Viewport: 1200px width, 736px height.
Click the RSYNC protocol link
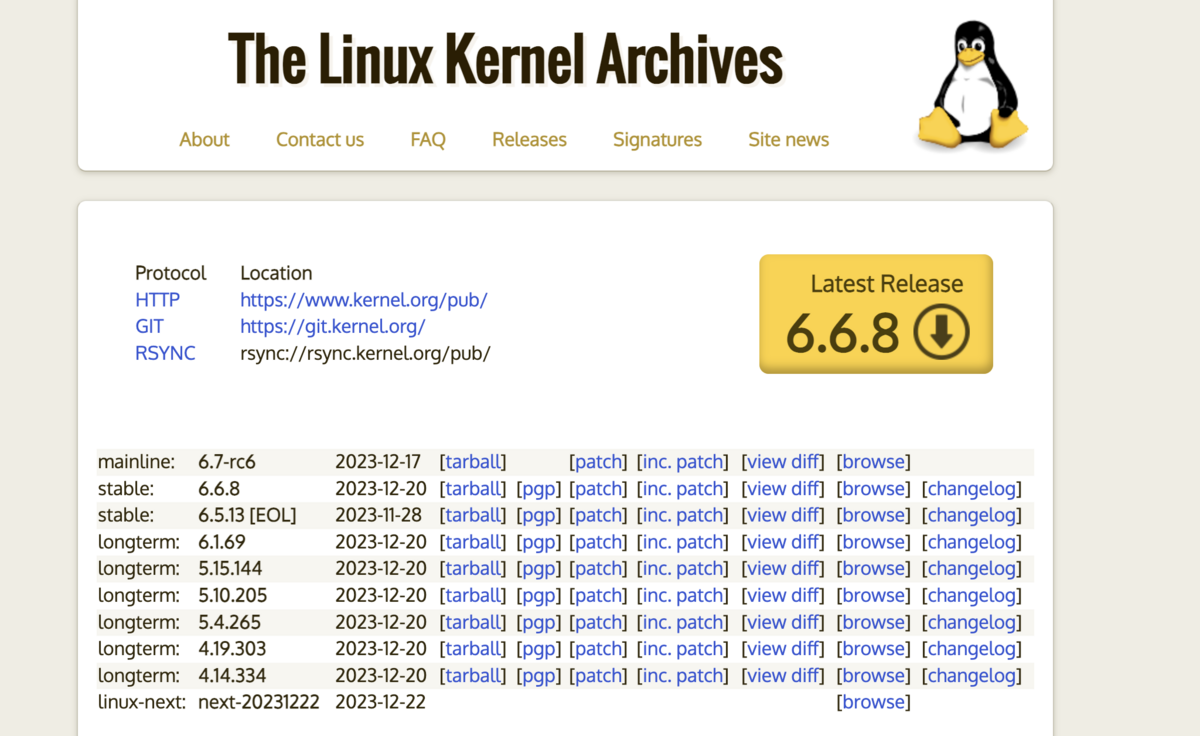coord(165,353)
